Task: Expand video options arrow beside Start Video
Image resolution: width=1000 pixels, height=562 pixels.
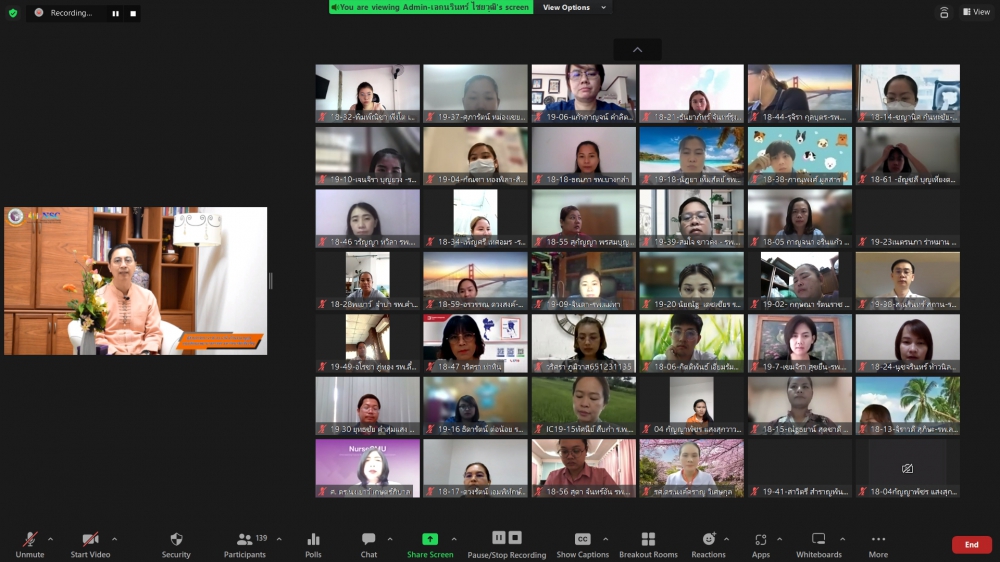Action: point(114,539)
